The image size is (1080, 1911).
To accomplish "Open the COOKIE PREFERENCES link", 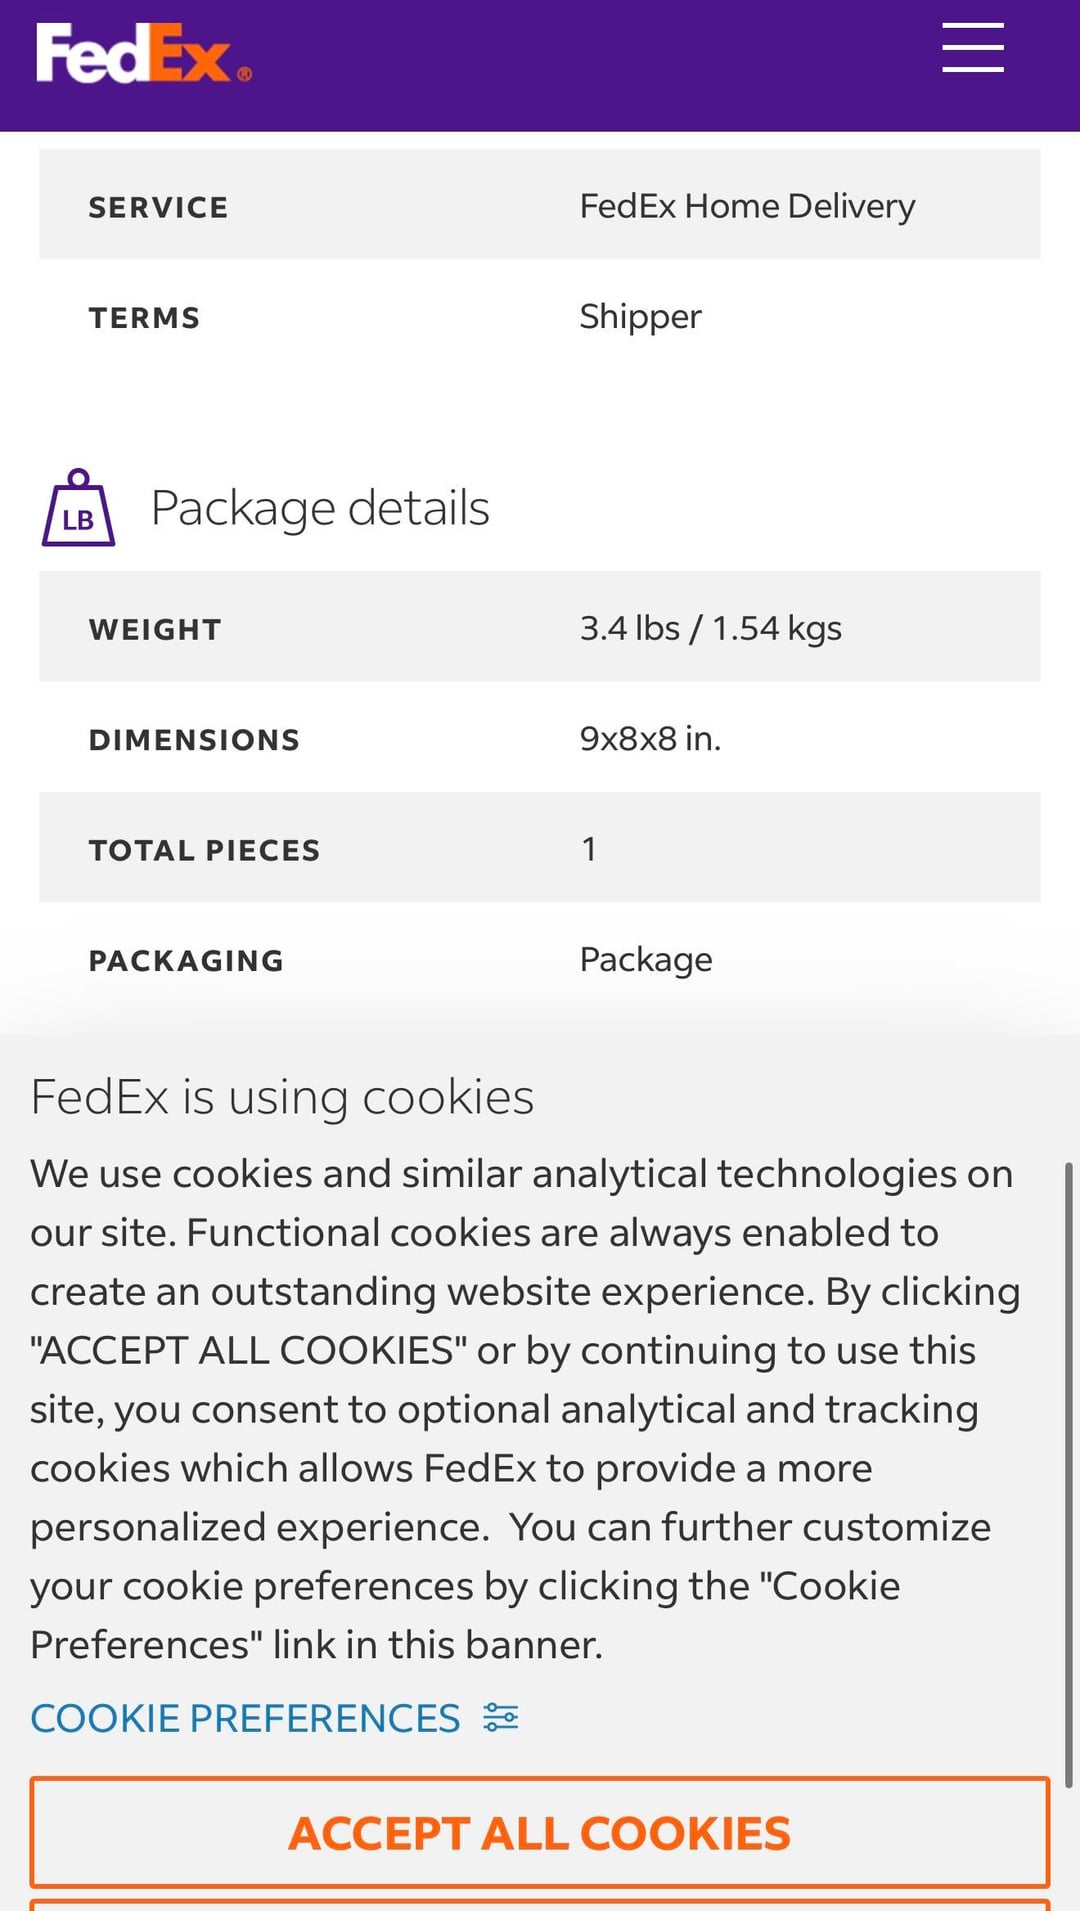I will (x=245, y=1718).
